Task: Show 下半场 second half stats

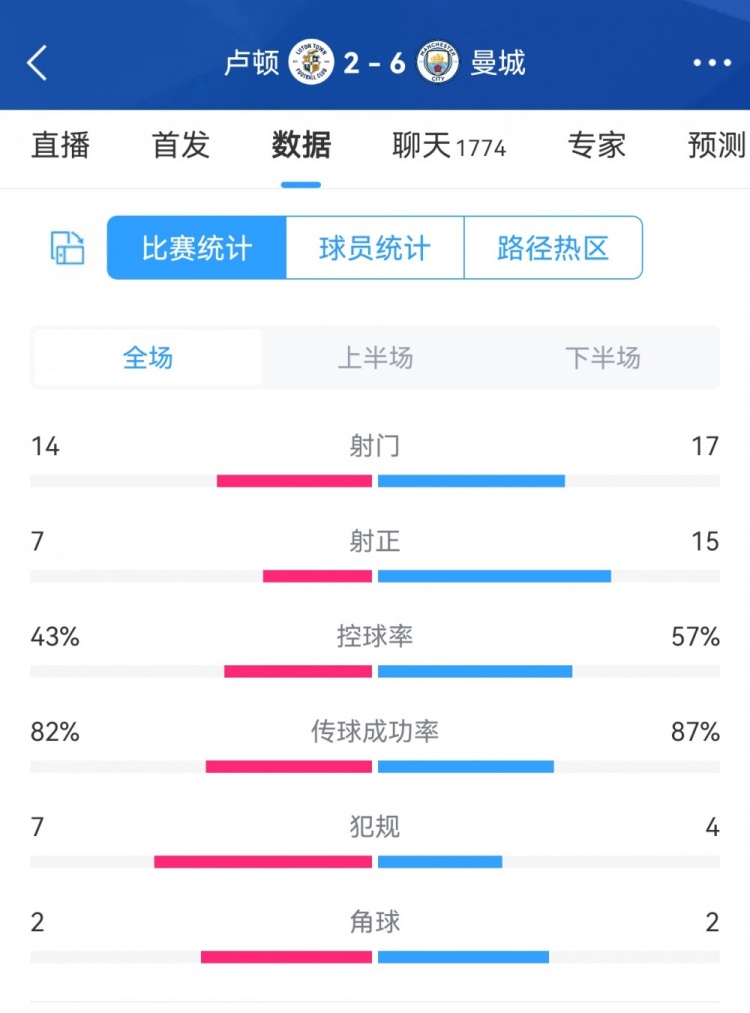Action: (x=602, y=358)
